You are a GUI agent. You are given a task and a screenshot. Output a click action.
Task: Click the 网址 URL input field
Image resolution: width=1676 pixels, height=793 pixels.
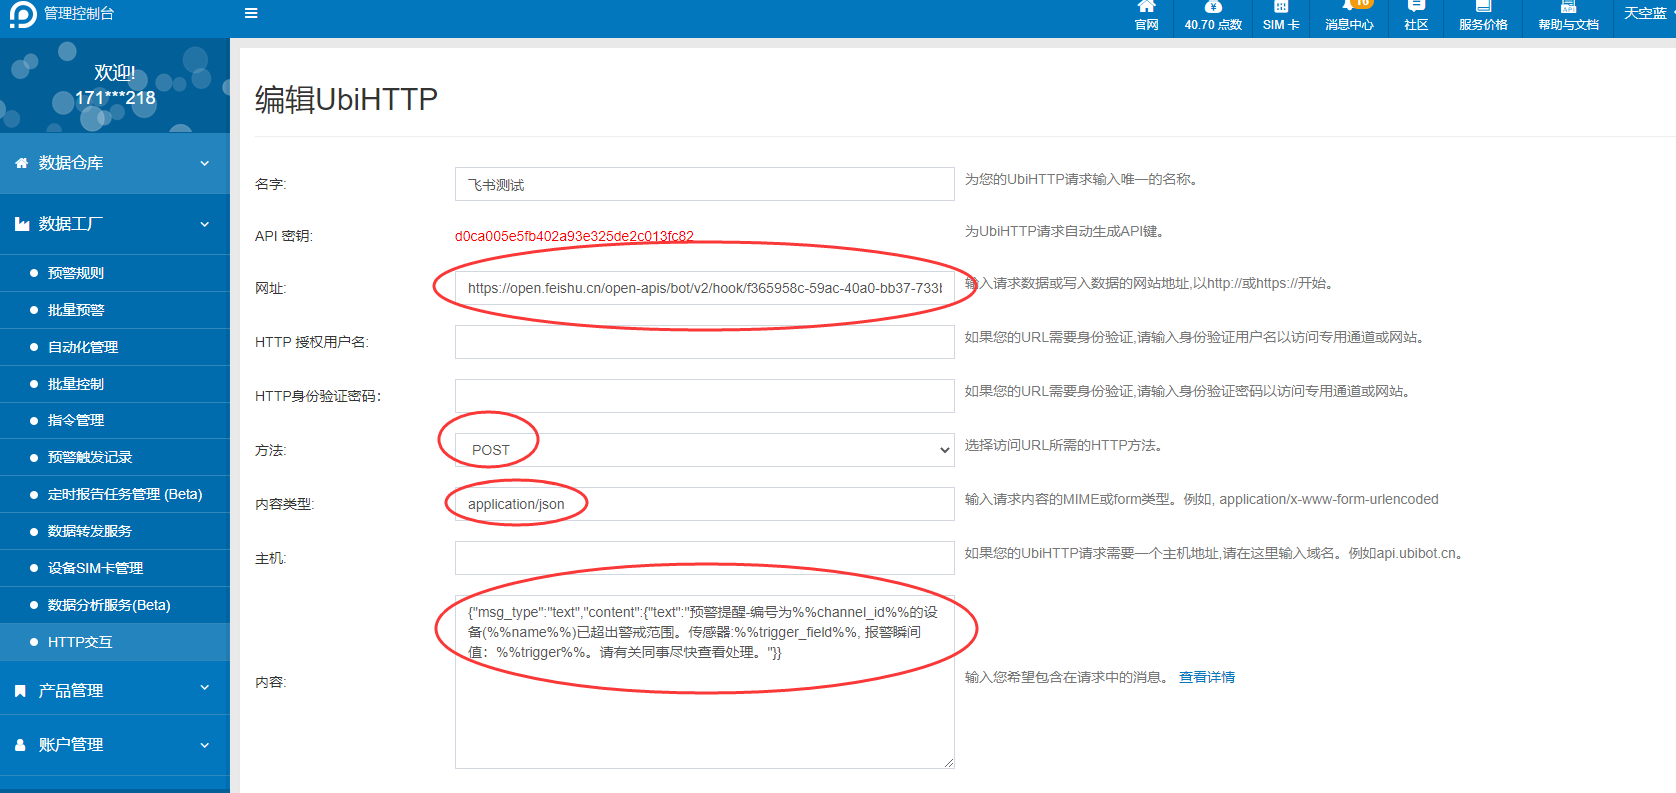click(704, 288)
